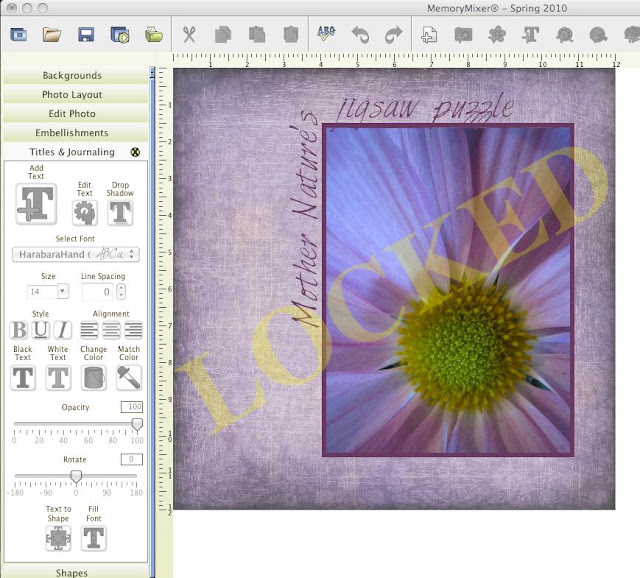
Task: Click the undo arrow in toolbar
Action: point(360,35)
